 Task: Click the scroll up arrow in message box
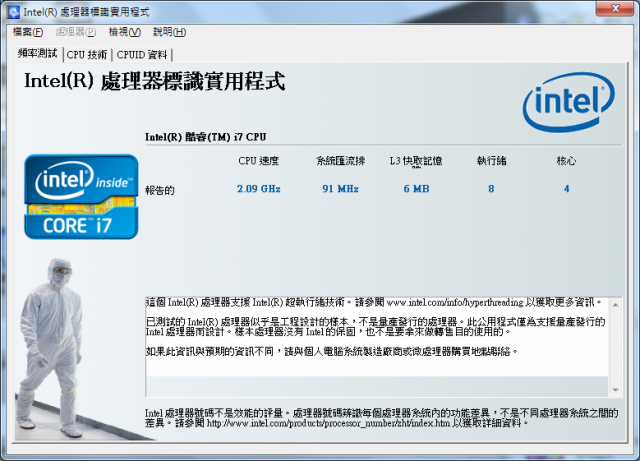pyautogui.click(x=616, y=305)
